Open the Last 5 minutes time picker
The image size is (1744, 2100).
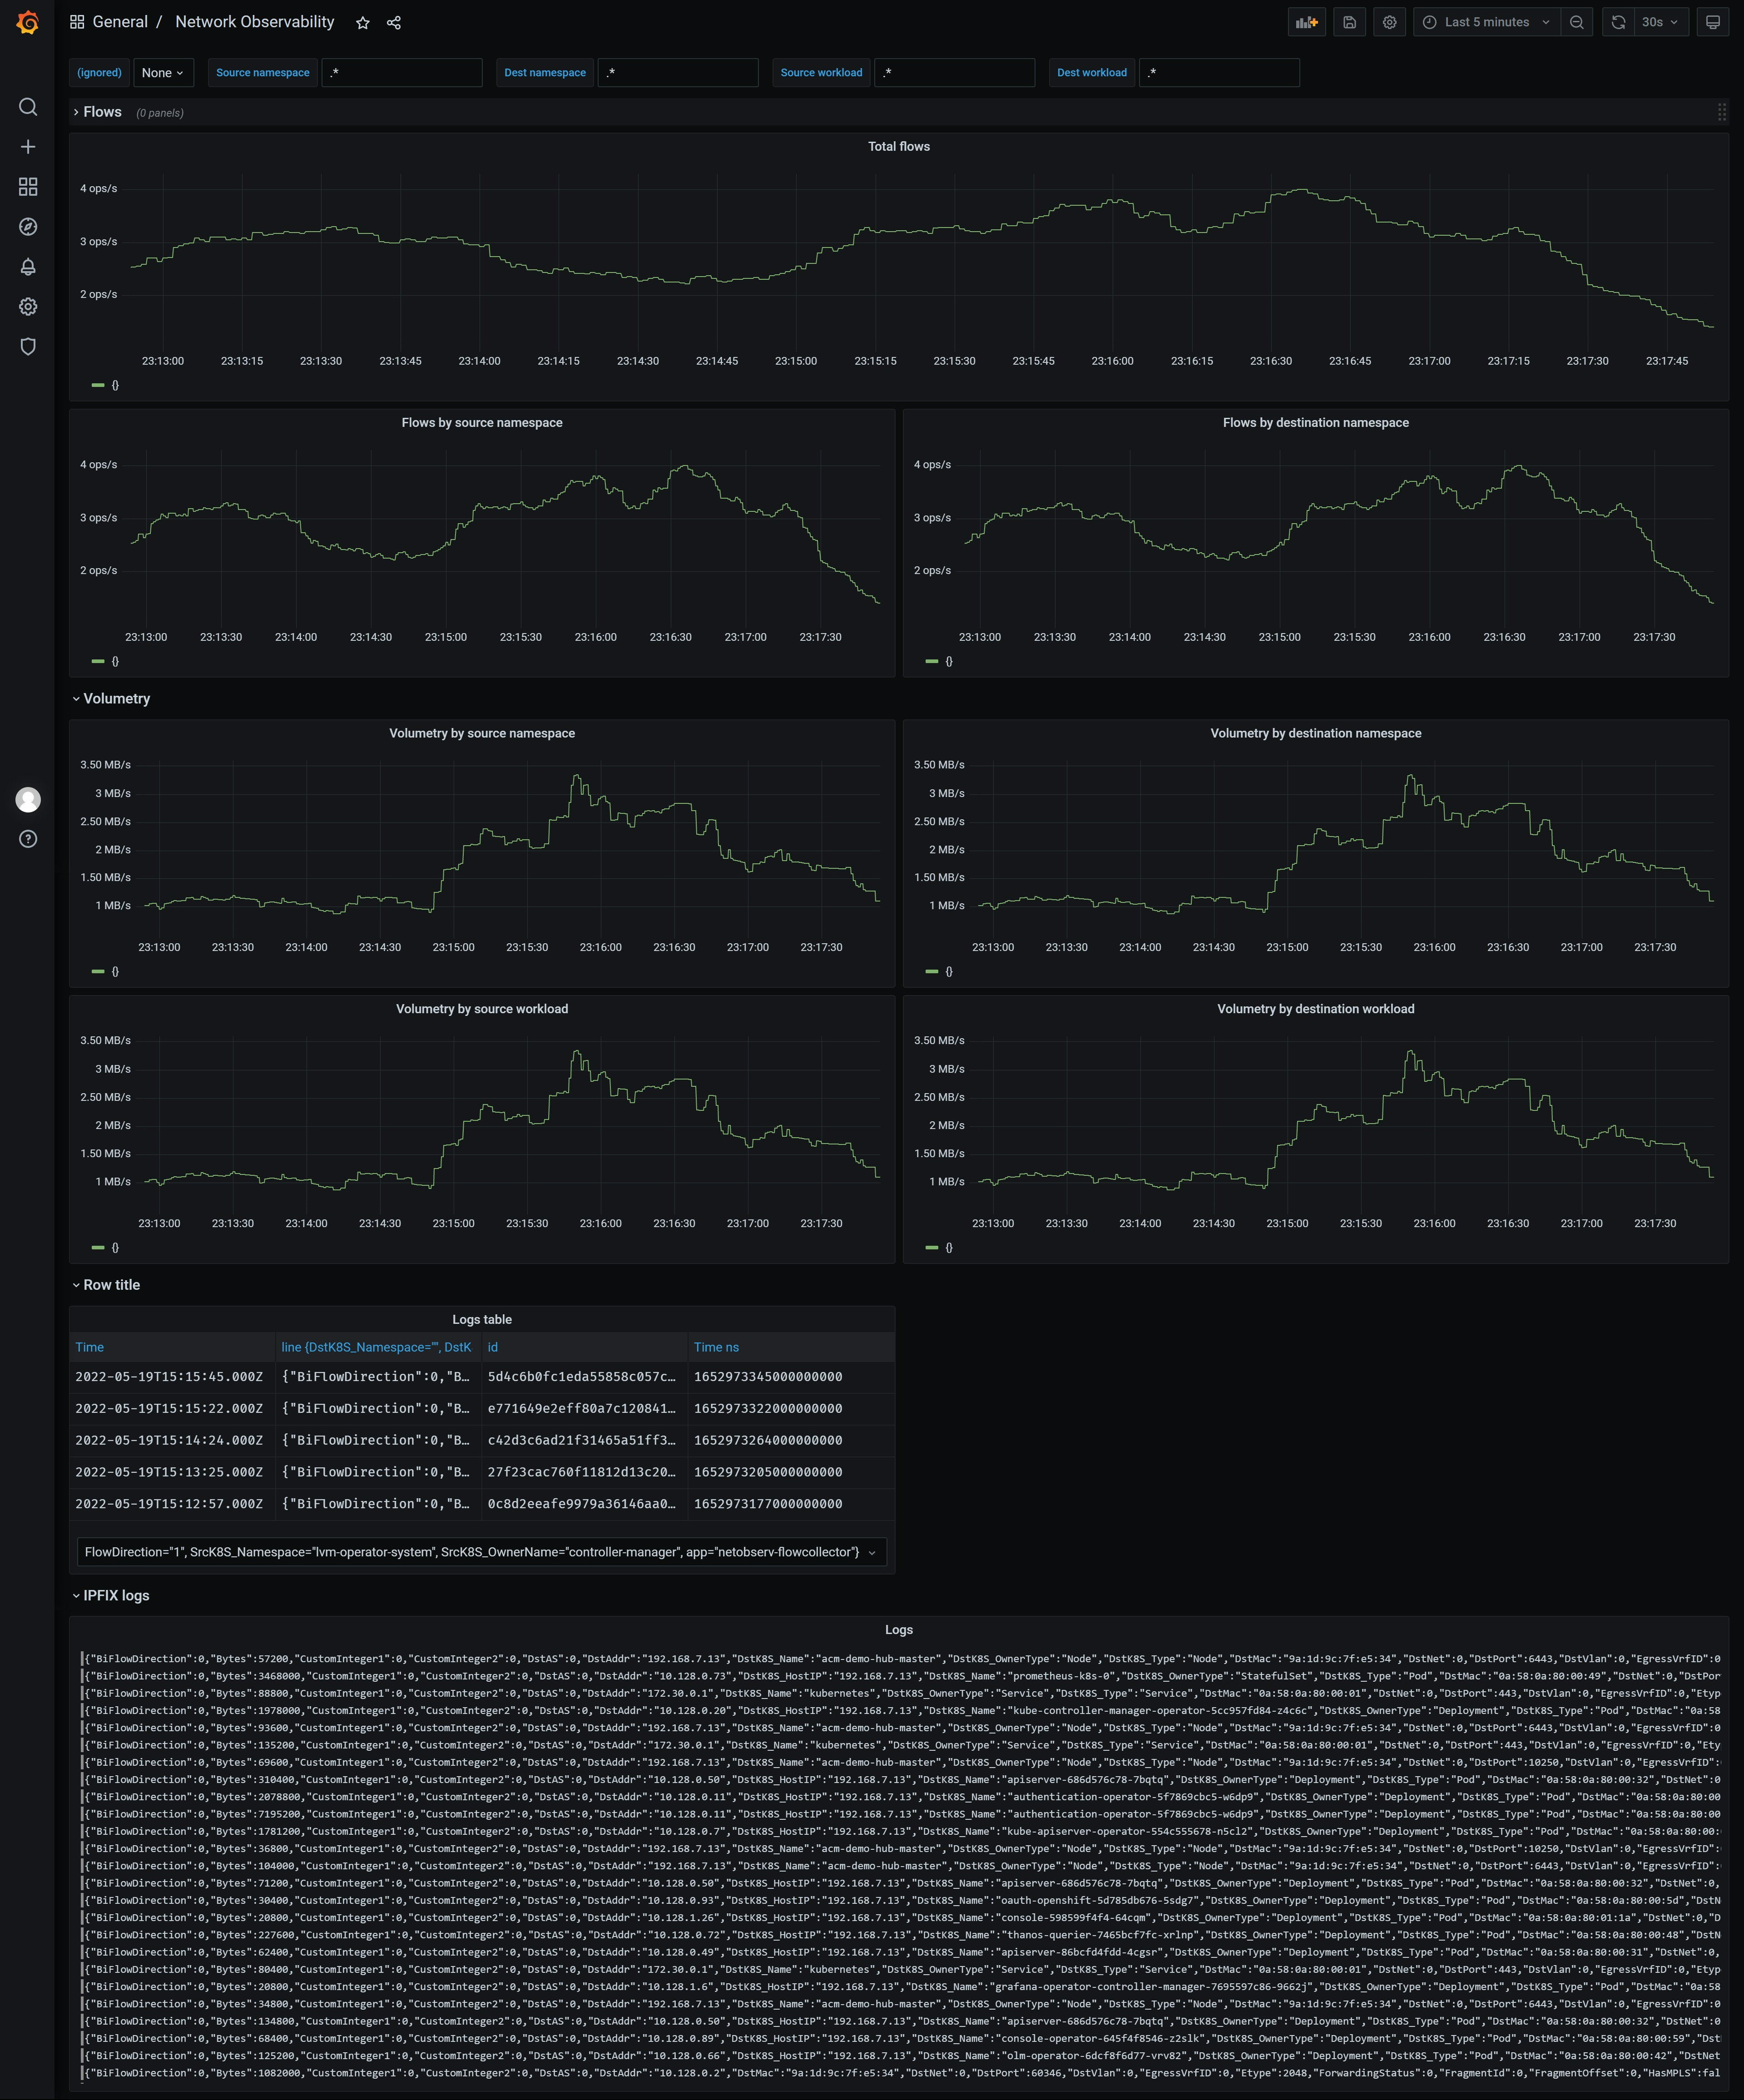[1486, 22]
